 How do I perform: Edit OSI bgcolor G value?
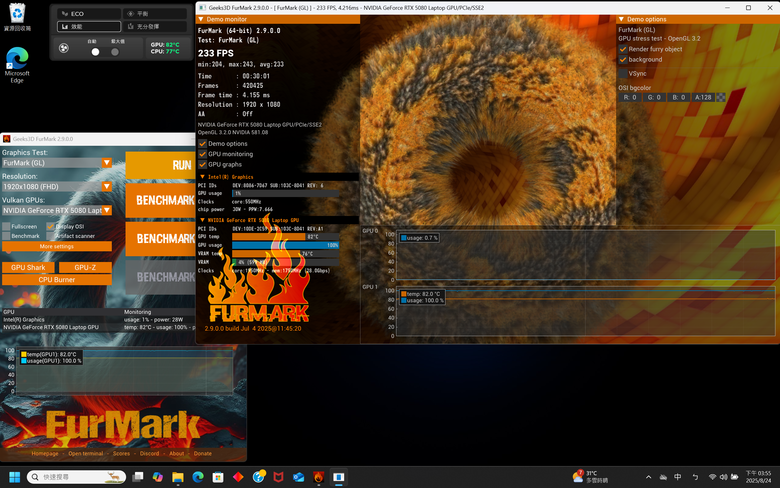pyautogui.click(x=654, y=98)
